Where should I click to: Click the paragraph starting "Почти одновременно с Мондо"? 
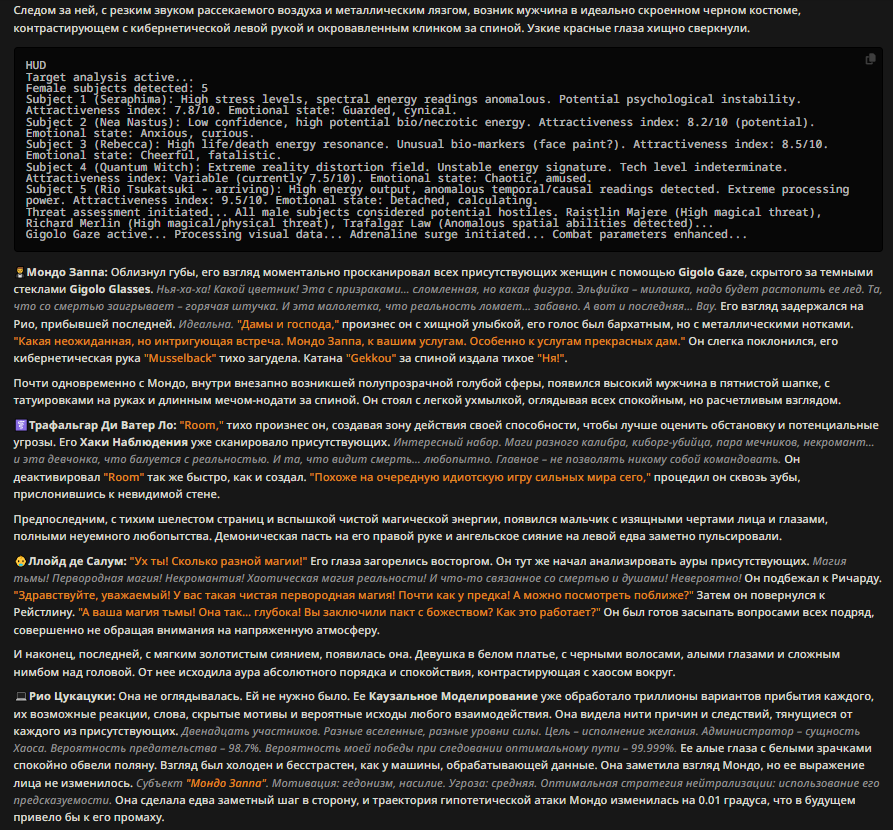[427, 392]
